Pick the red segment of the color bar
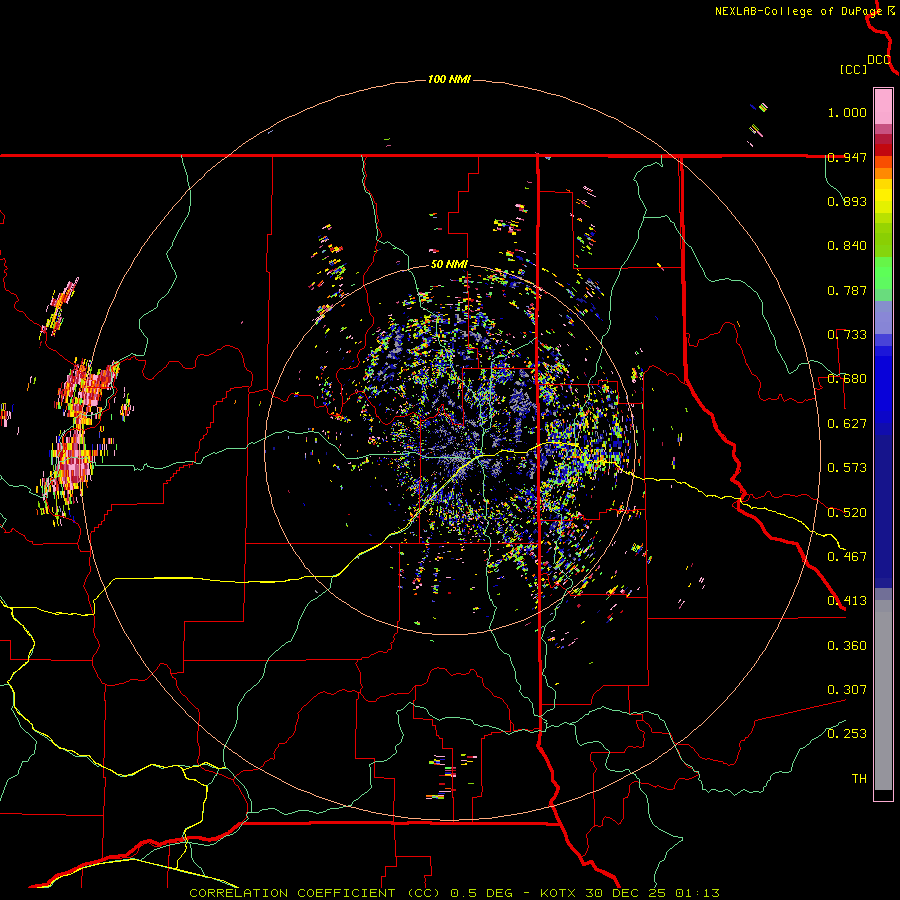The image size is (900, 900). click(x=883, y=150)
